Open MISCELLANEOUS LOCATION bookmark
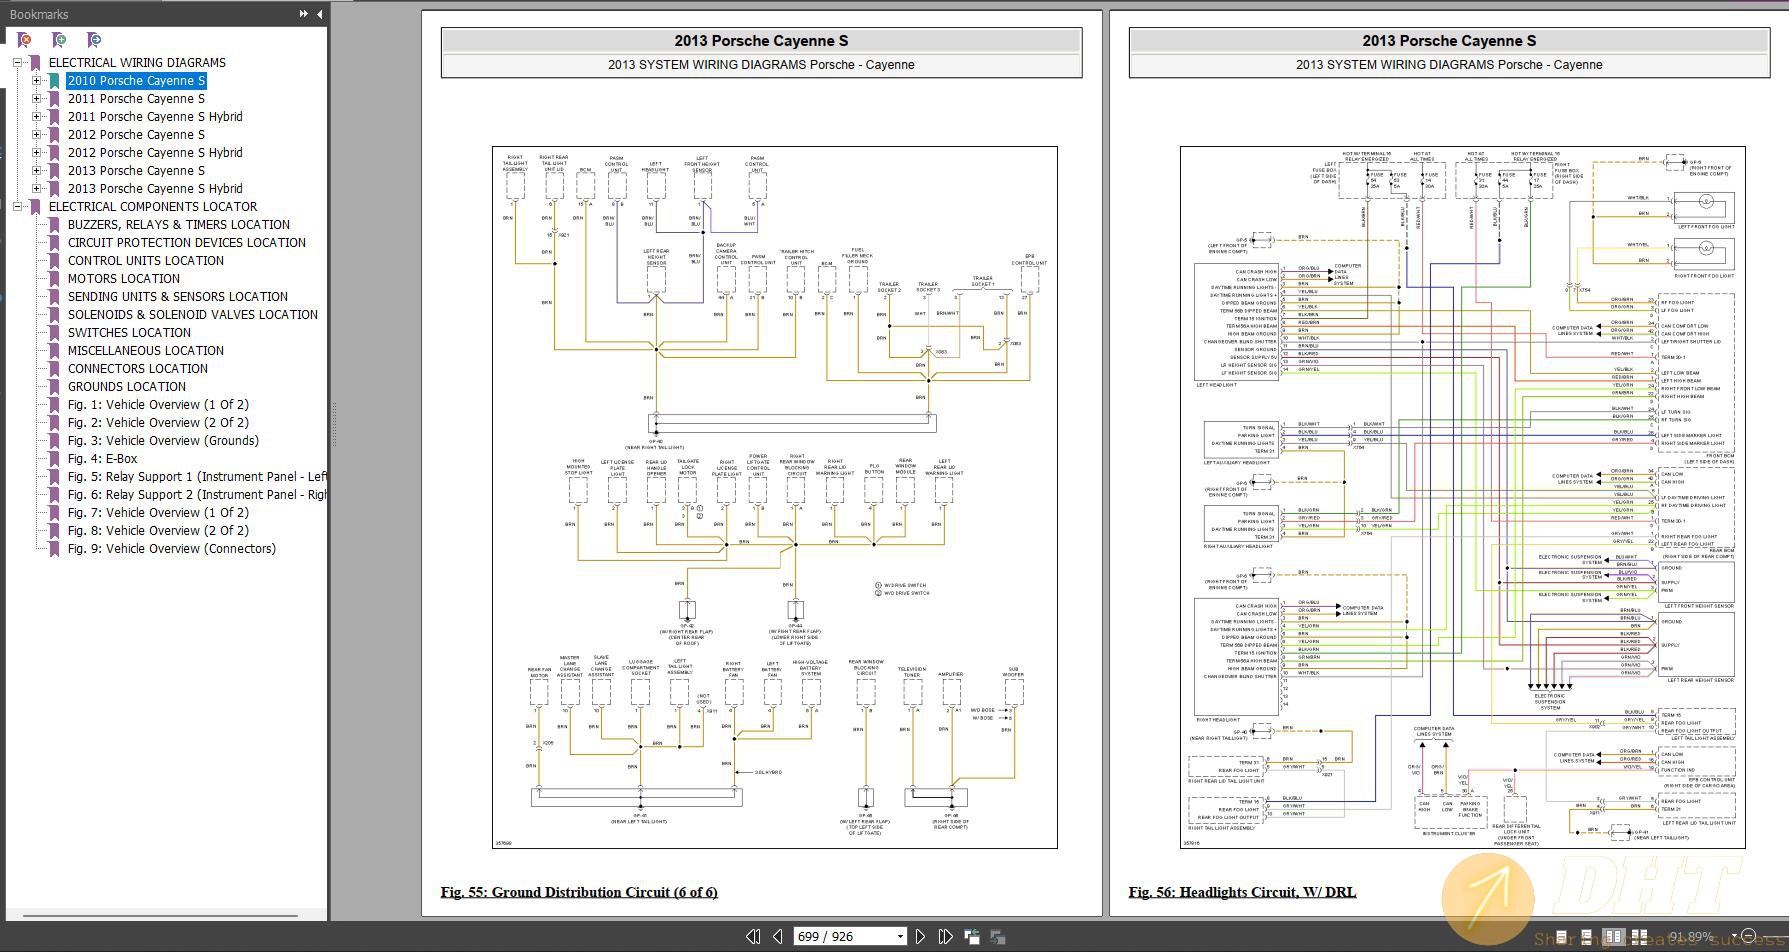Image resolution: width=1789 pixels, height=952 pixels. [146, 350]
